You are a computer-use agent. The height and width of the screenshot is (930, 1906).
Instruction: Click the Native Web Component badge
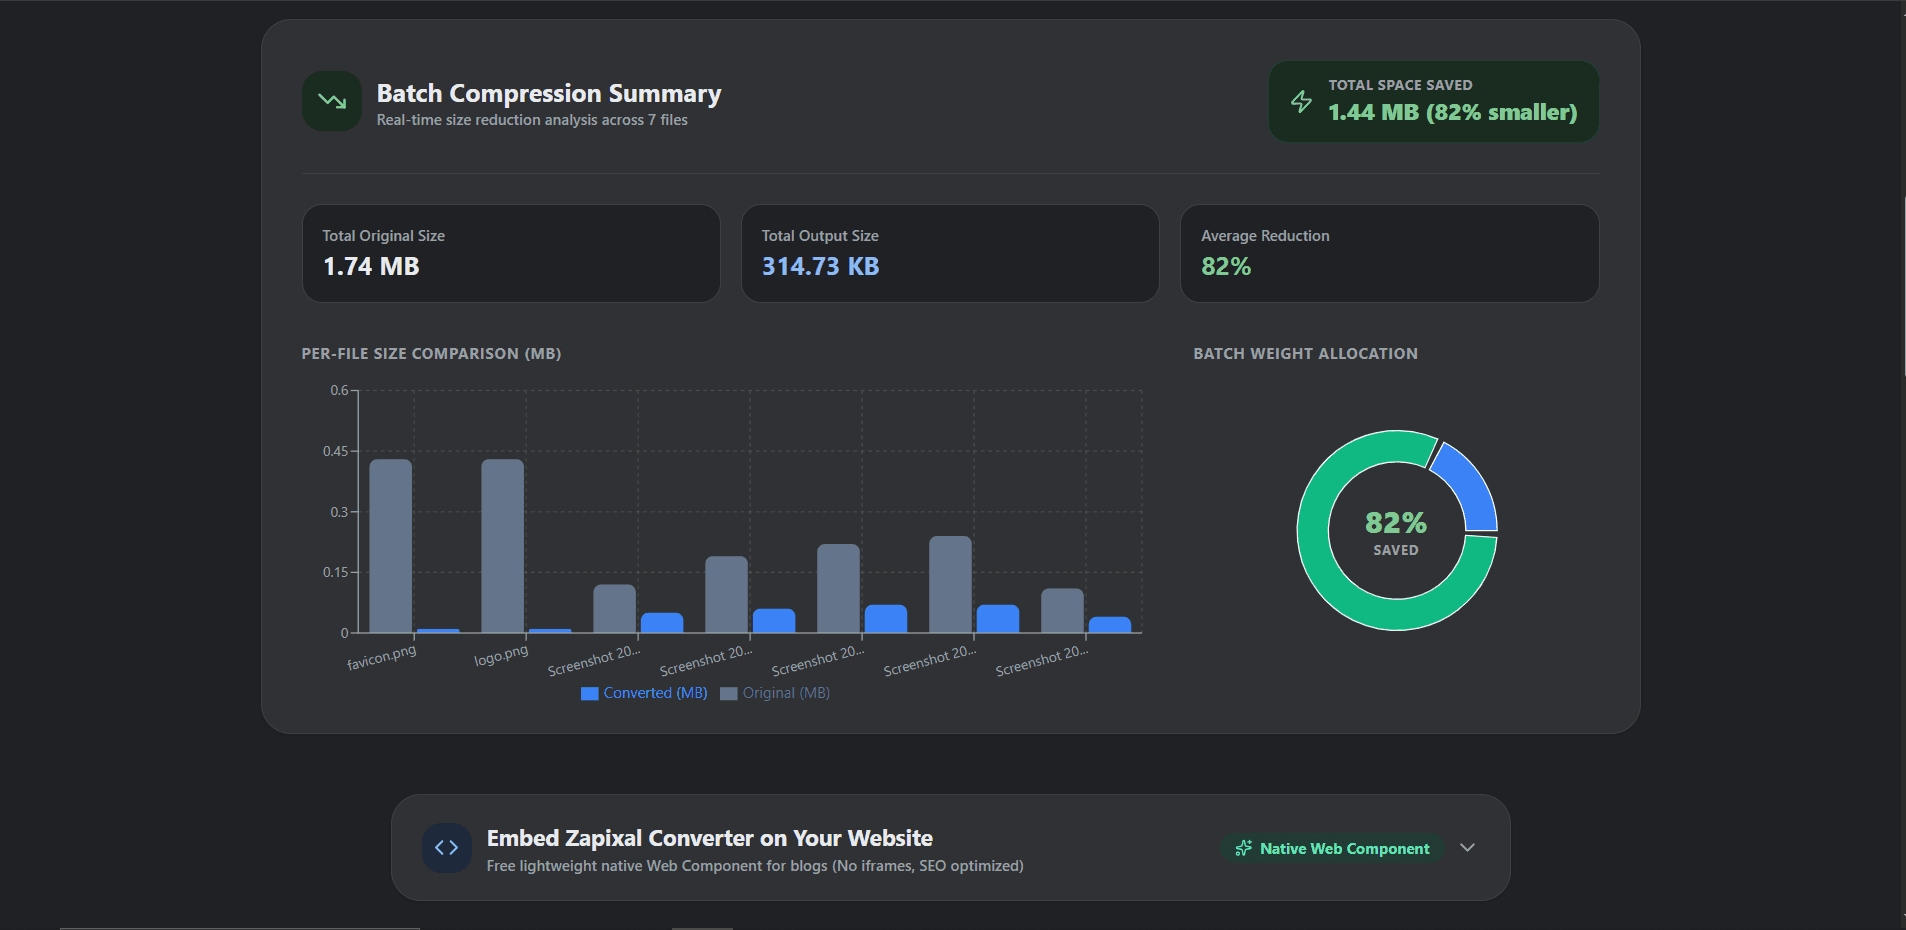pos(1332,848)
